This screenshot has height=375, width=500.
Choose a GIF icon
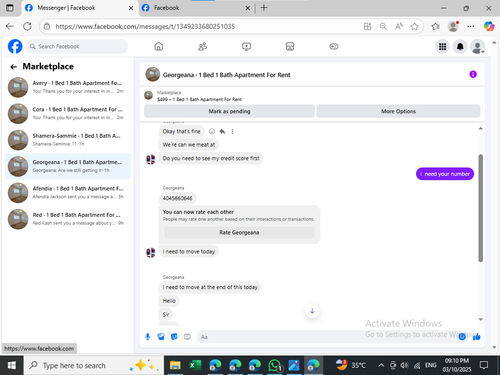(187, 337)
